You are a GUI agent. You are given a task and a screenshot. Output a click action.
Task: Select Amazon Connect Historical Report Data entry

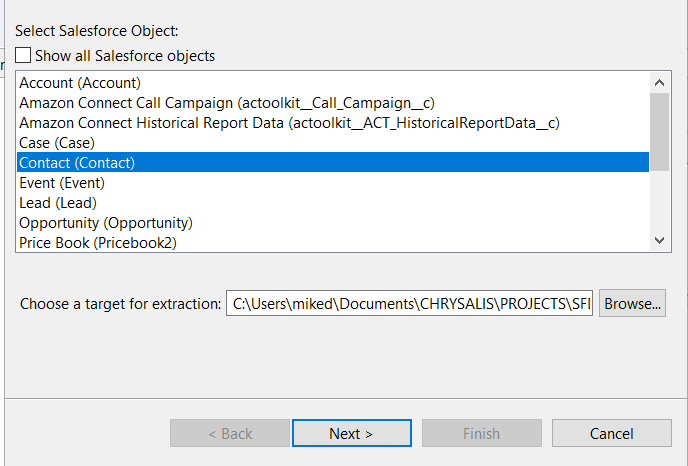point(333,123)
